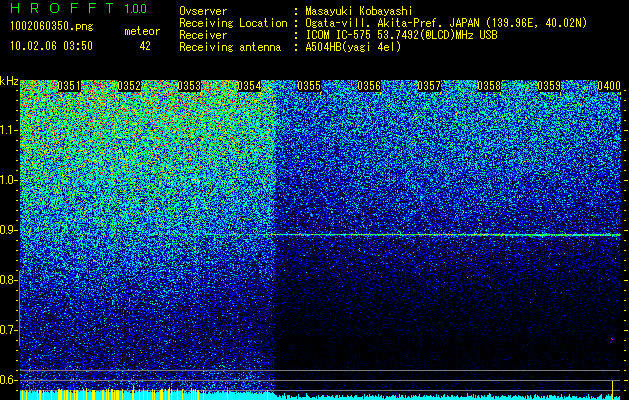Click the 0.8 kHz frequency axis label
Image resolution: width=629 pixels, height=400 pixels.
[x=9, y=280]
